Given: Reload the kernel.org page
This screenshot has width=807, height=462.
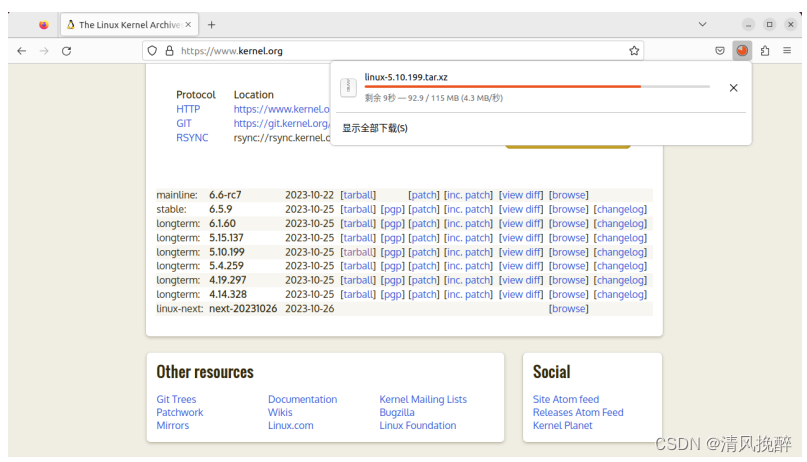Looking at the screenshot, I should point(66,51).
